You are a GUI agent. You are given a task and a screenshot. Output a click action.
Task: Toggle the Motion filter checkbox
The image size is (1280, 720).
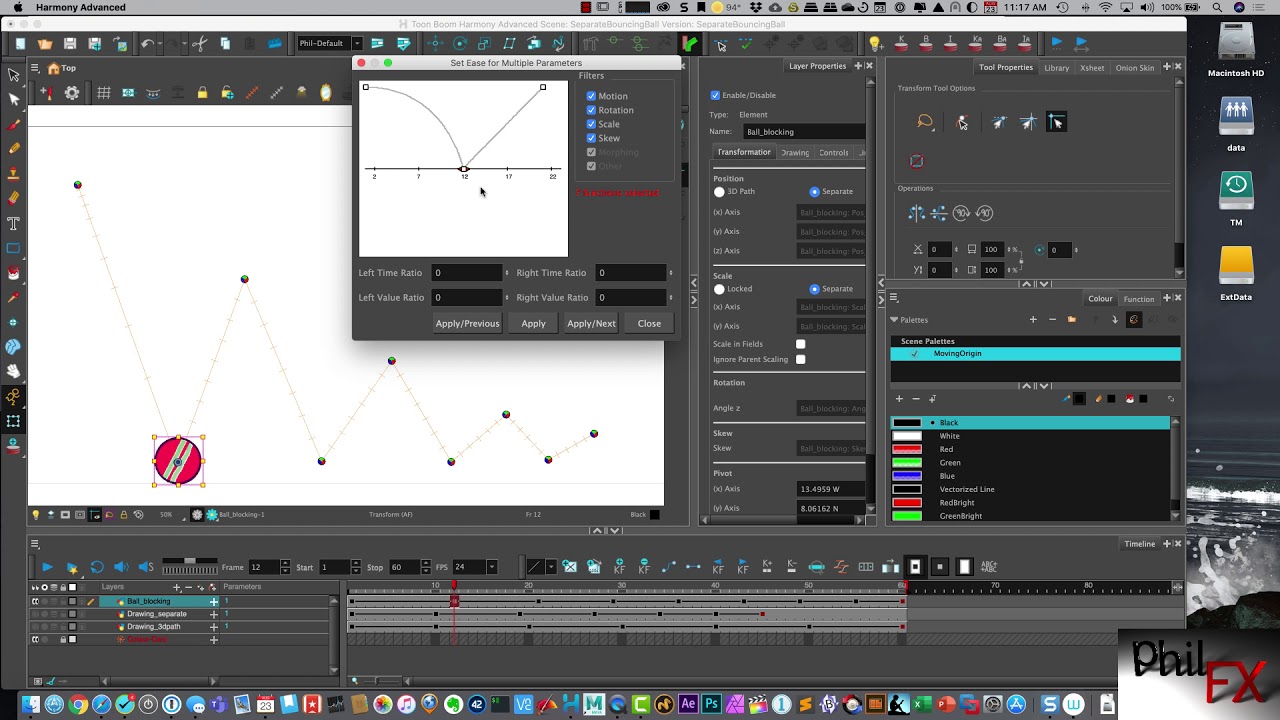tap(591, 96)
